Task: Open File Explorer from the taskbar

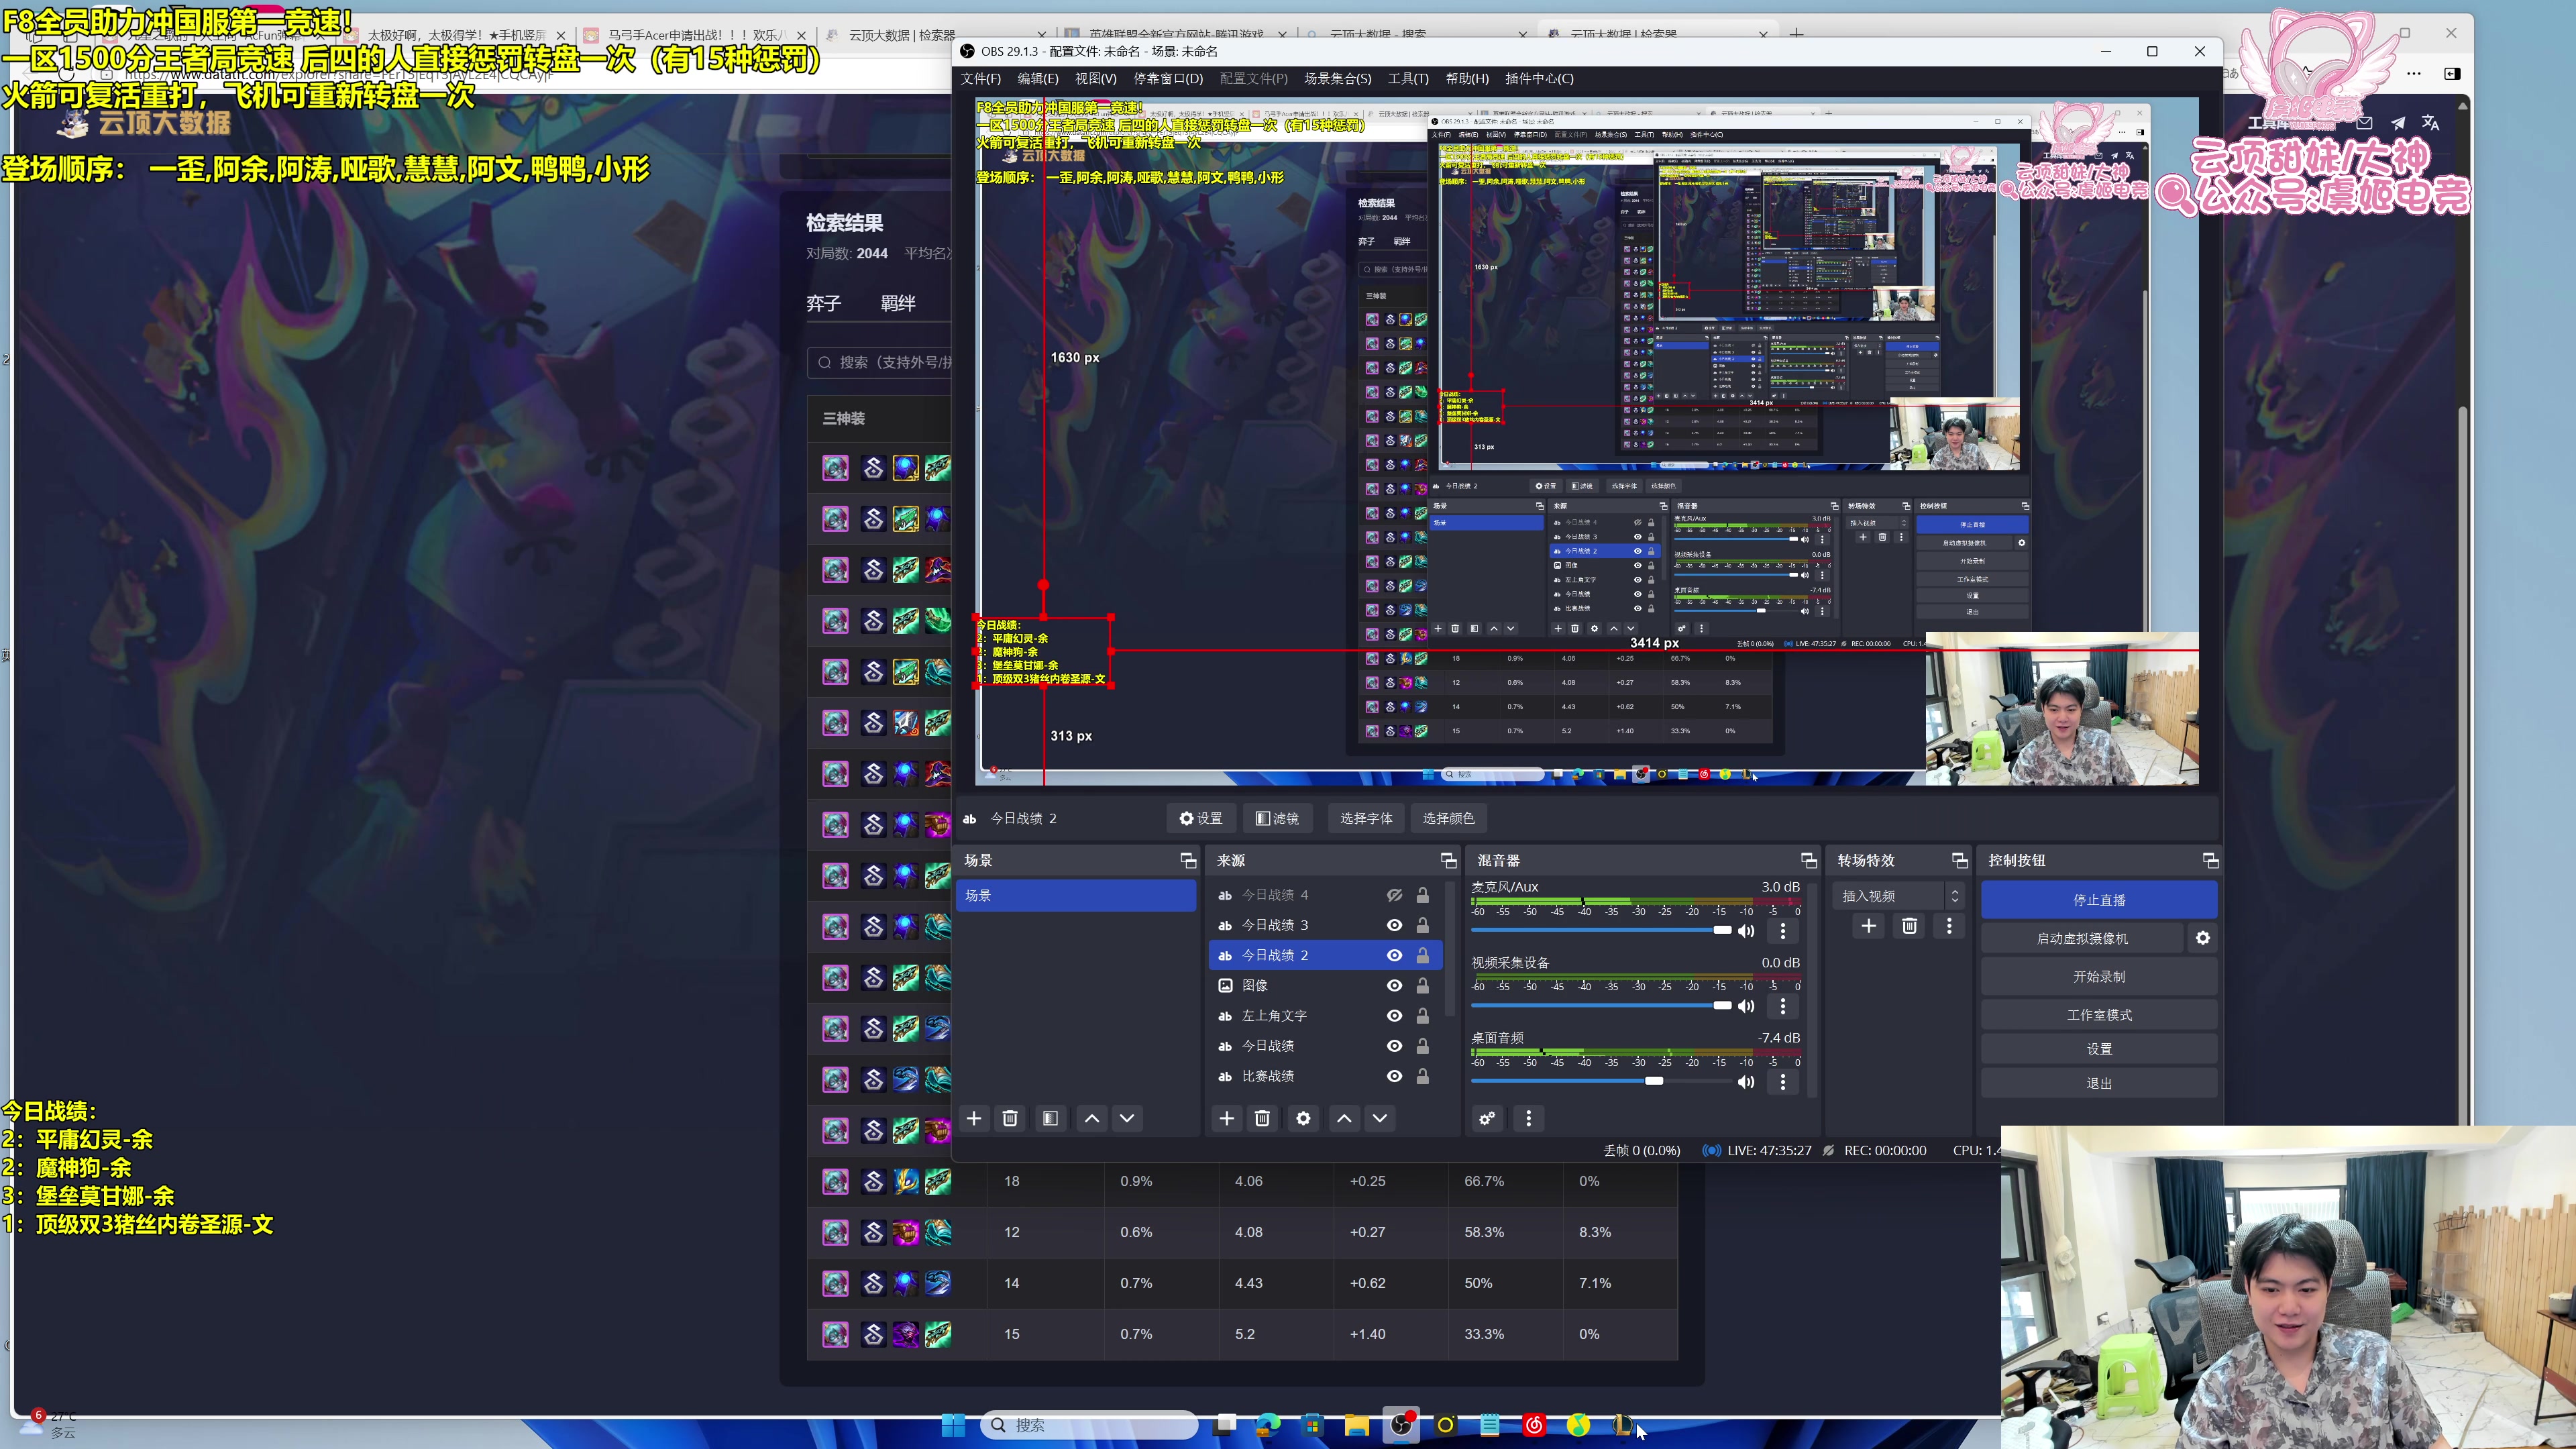Action: (1356, 1425)
